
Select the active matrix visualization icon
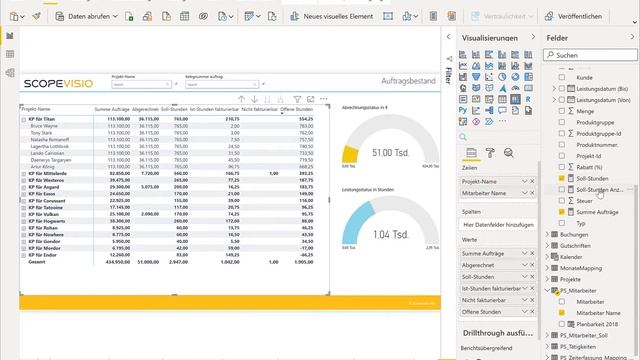click(515, 99)
